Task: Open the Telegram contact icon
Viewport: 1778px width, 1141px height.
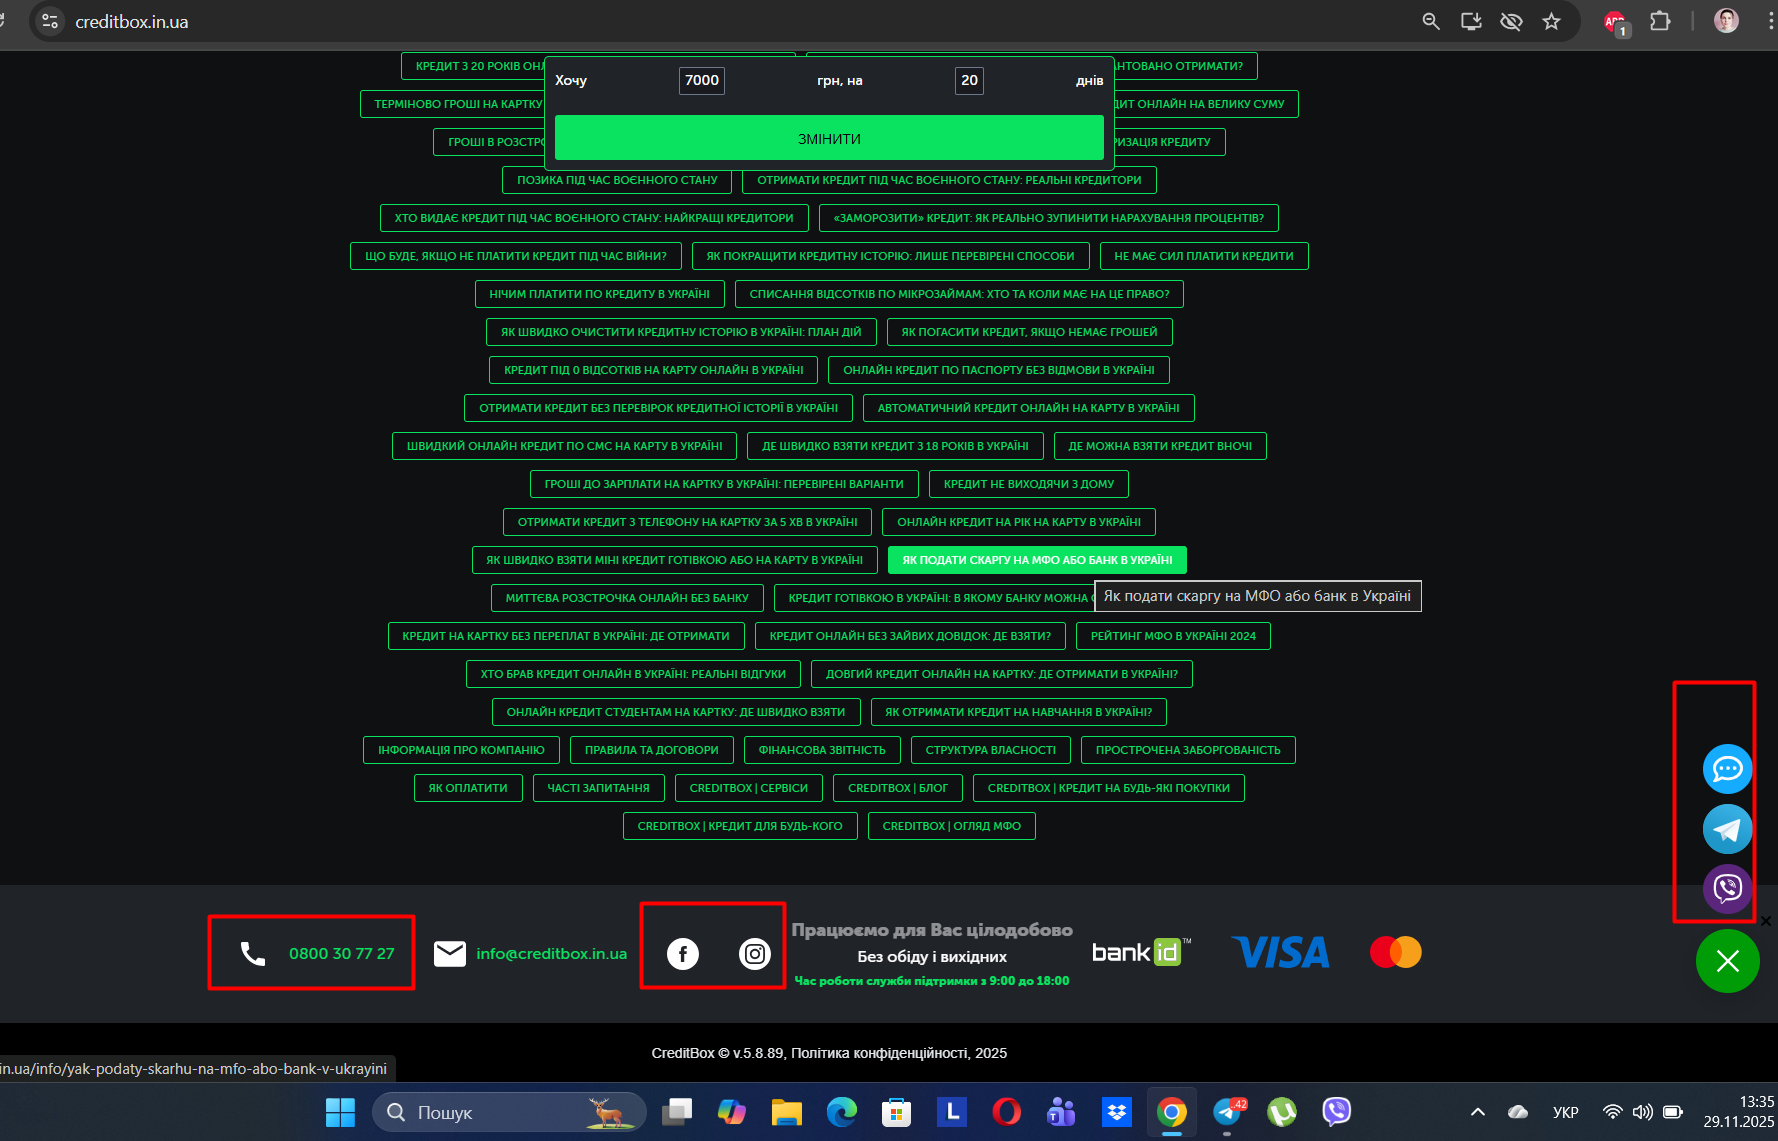Action: [x=1727, y=829]
